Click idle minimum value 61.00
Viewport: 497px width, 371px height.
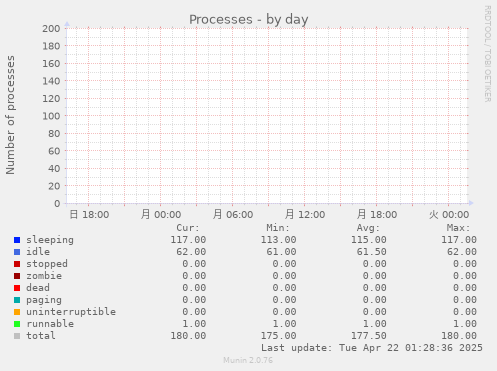pyautogui.click(x=281, y=252)
